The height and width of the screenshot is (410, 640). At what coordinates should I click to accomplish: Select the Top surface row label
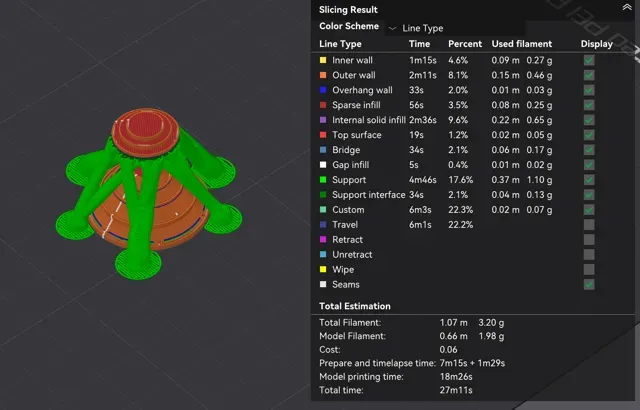357,135
